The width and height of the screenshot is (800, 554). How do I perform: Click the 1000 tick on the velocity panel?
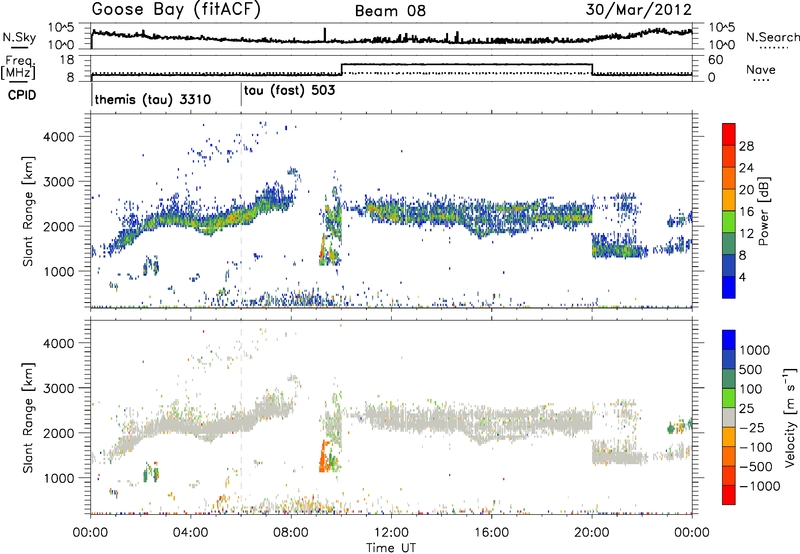(58, 478)
